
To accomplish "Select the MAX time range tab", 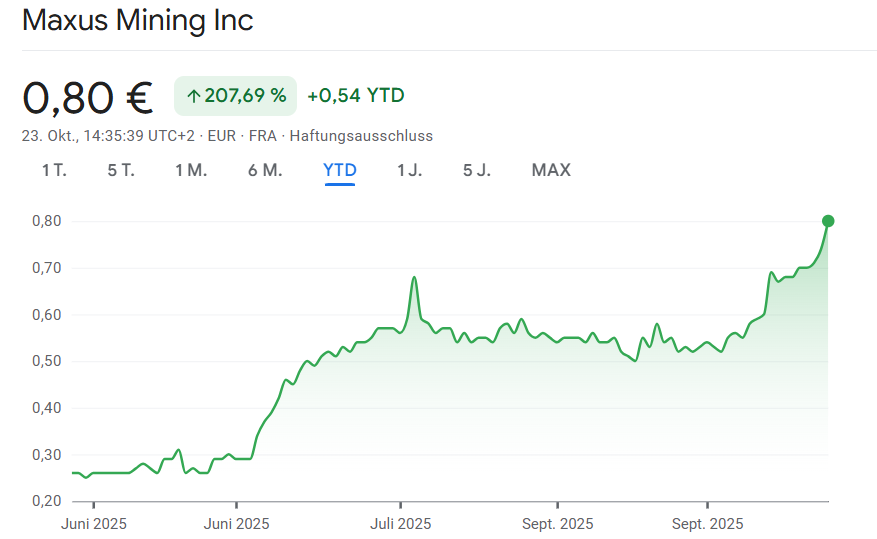I will [x=551, y=170].
